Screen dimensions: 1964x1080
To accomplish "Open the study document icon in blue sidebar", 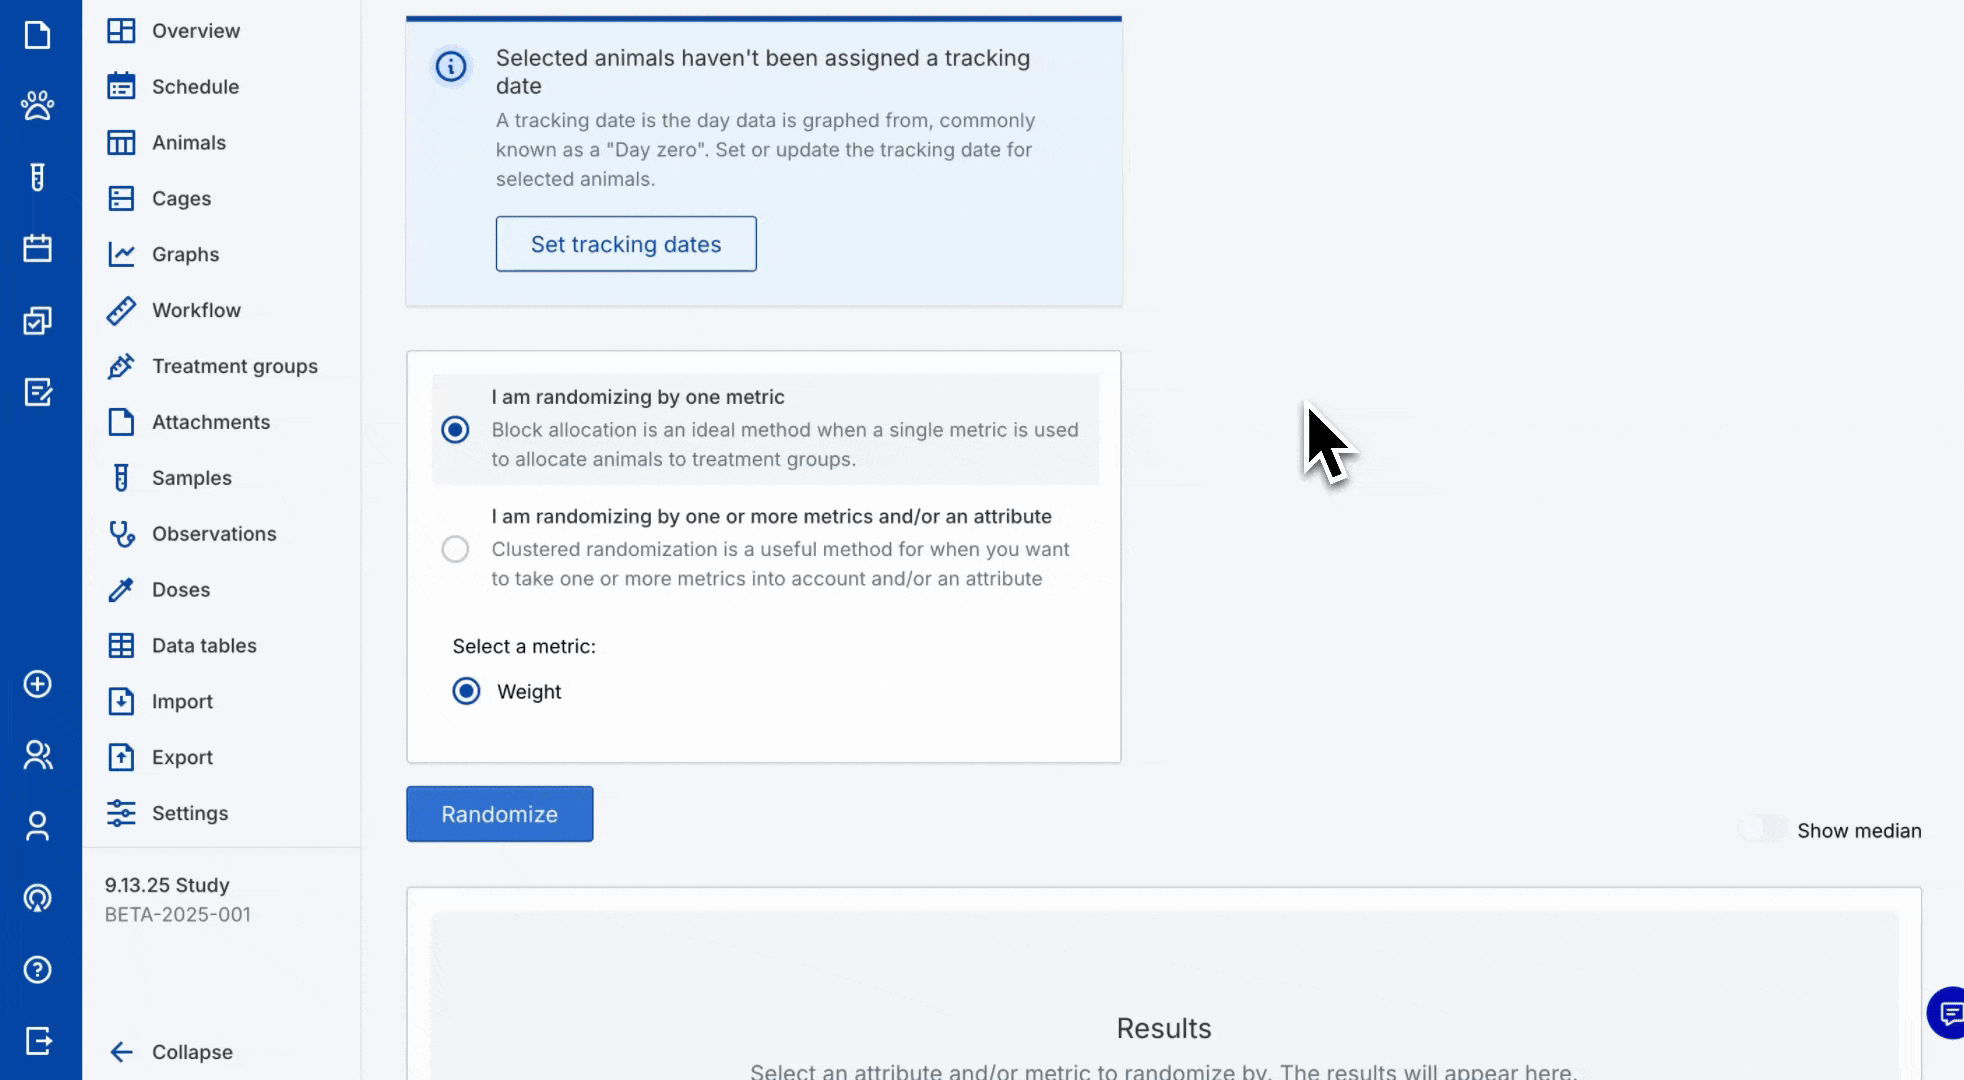I will (x=38, y=35).
